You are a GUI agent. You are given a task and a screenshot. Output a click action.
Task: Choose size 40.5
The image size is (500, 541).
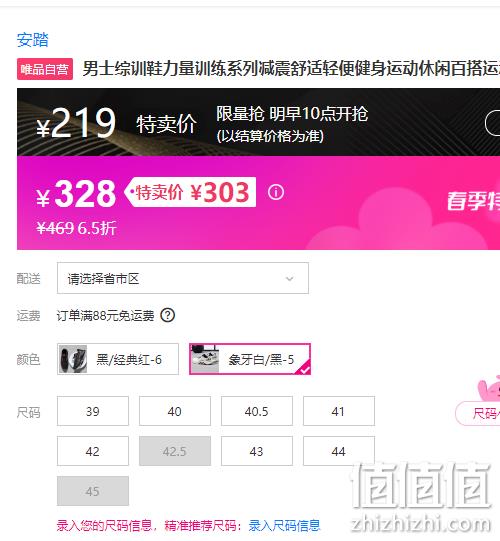(x=257, y=411)
